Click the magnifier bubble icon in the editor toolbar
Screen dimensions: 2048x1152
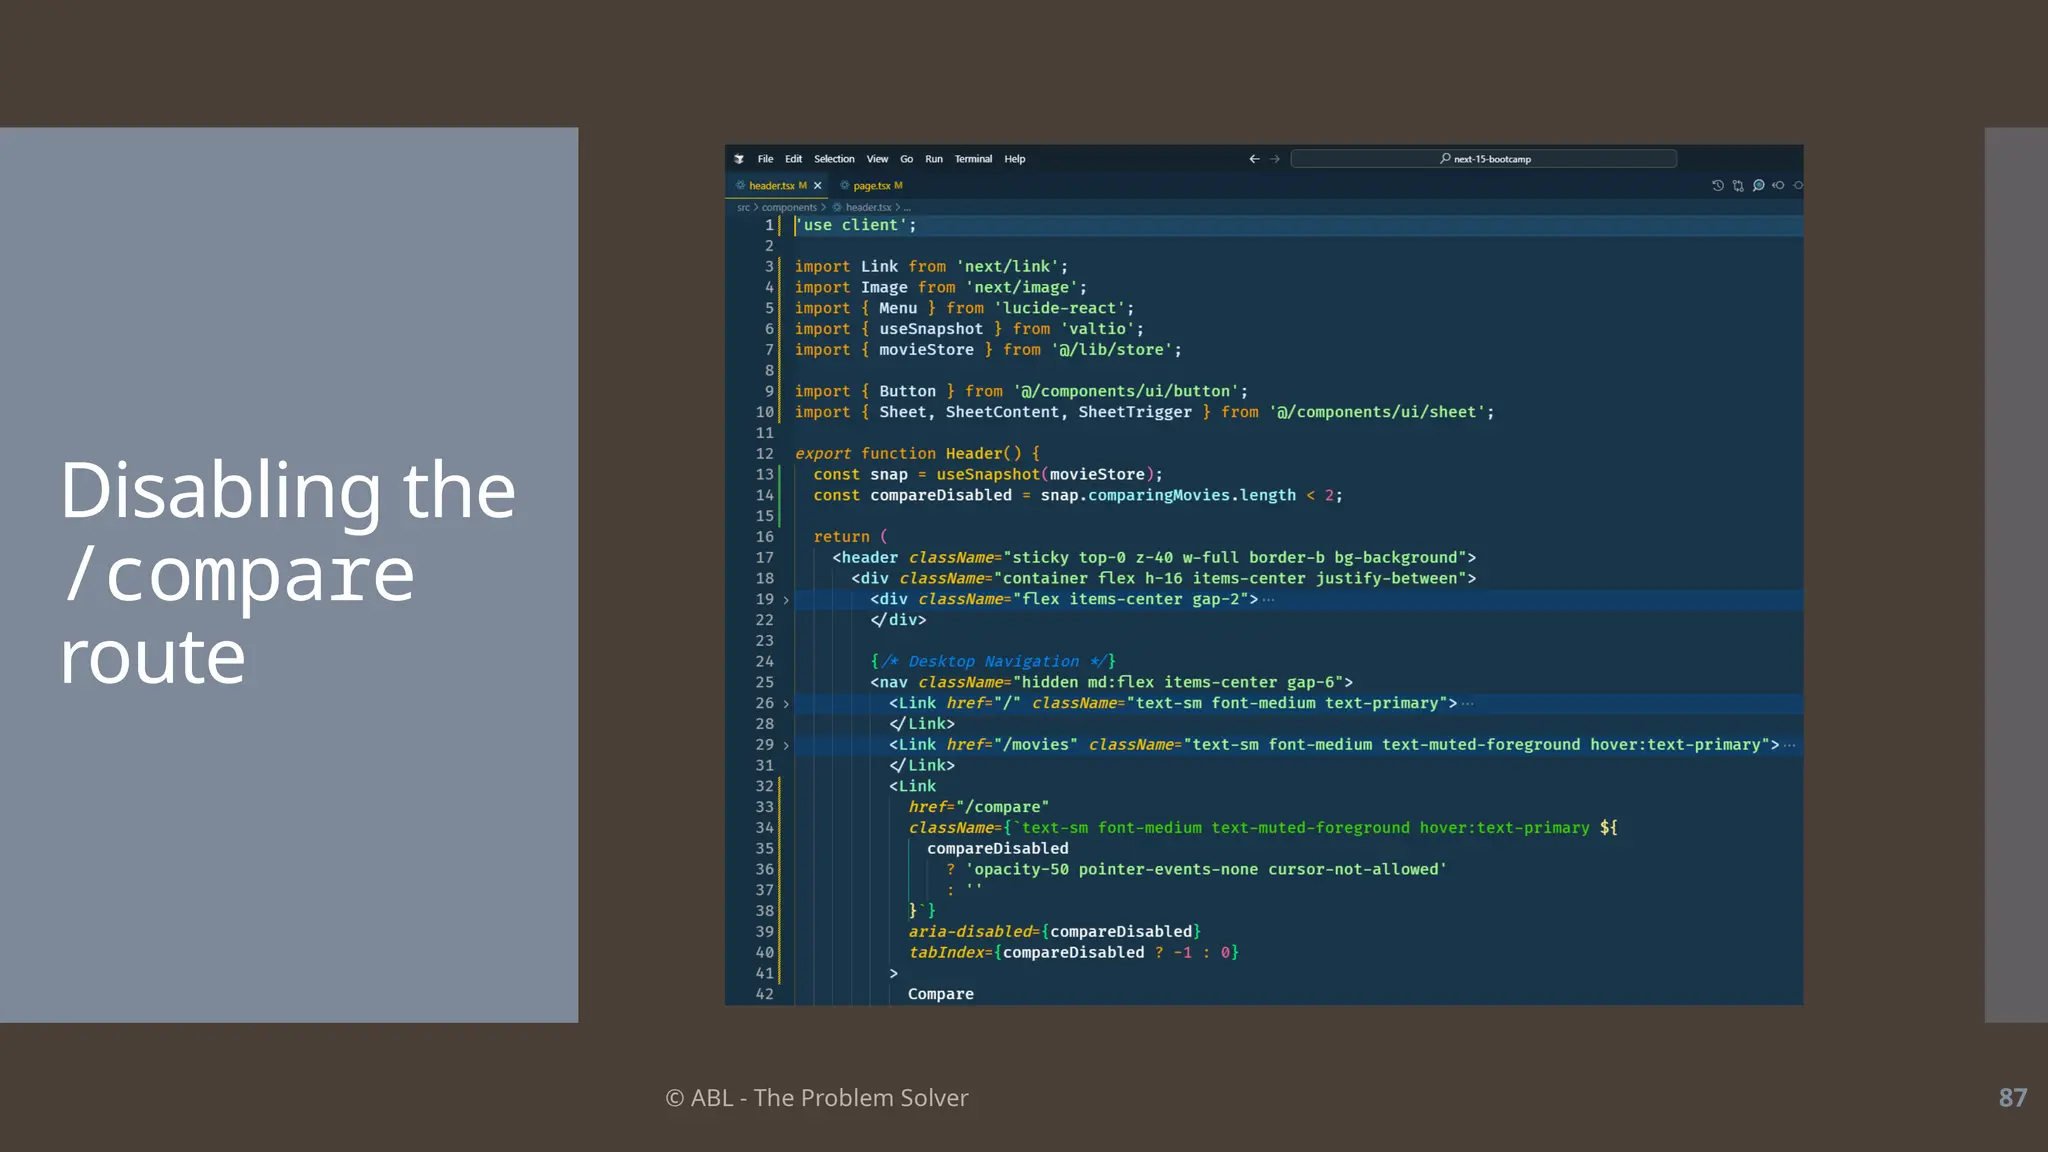(x=1758, y=186)
